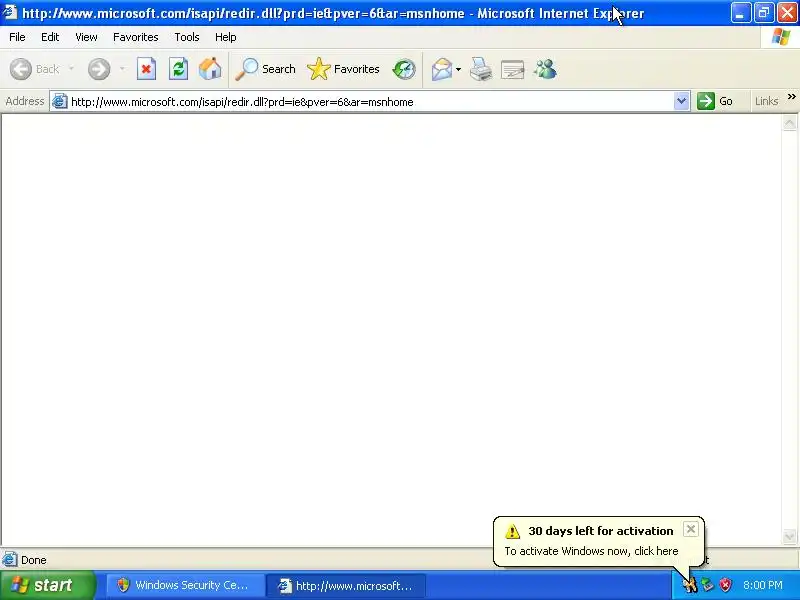Expand the Address bar URL dropdown

(x=681, y=102)
